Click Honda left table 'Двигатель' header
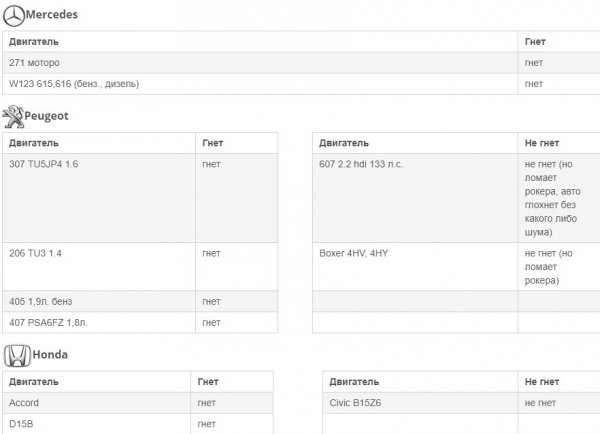This screenshot has width=600, height=434. 96,382
